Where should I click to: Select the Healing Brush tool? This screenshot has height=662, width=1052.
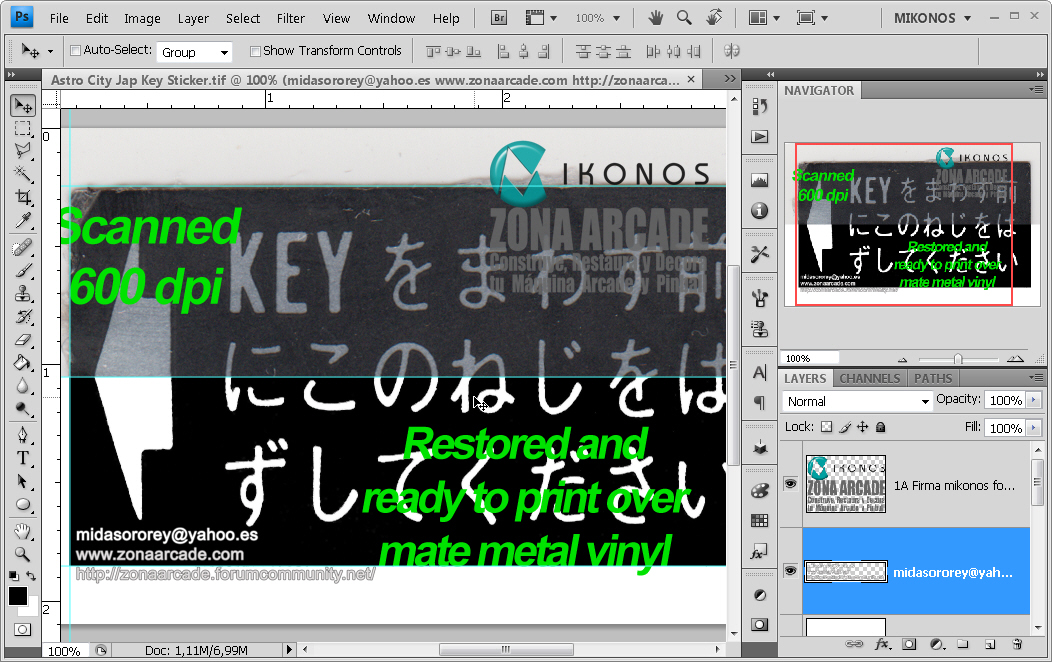point(22,249)
